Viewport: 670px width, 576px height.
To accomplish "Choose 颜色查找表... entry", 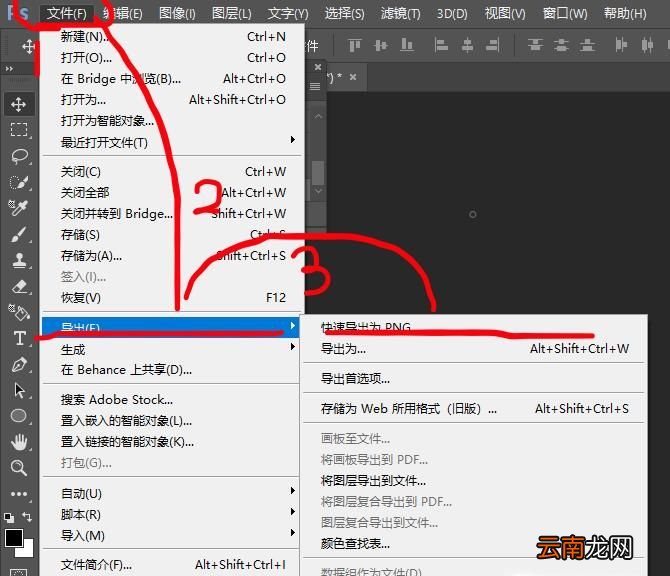I will coord(474,544).
